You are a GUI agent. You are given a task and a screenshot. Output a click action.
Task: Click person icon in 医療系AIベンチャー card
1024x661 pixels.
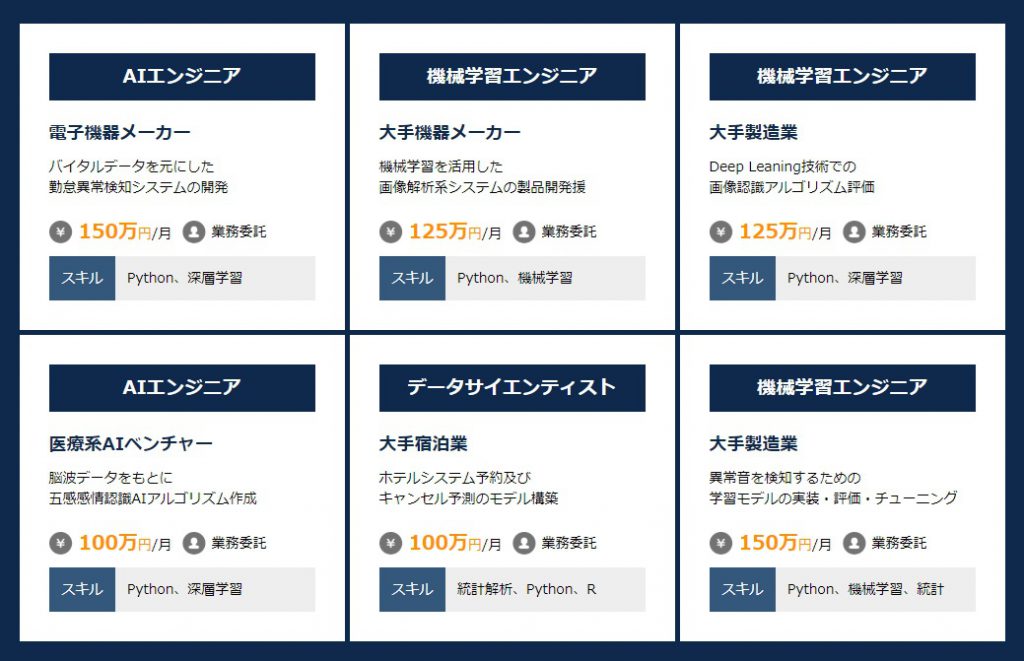coord(193,543)
